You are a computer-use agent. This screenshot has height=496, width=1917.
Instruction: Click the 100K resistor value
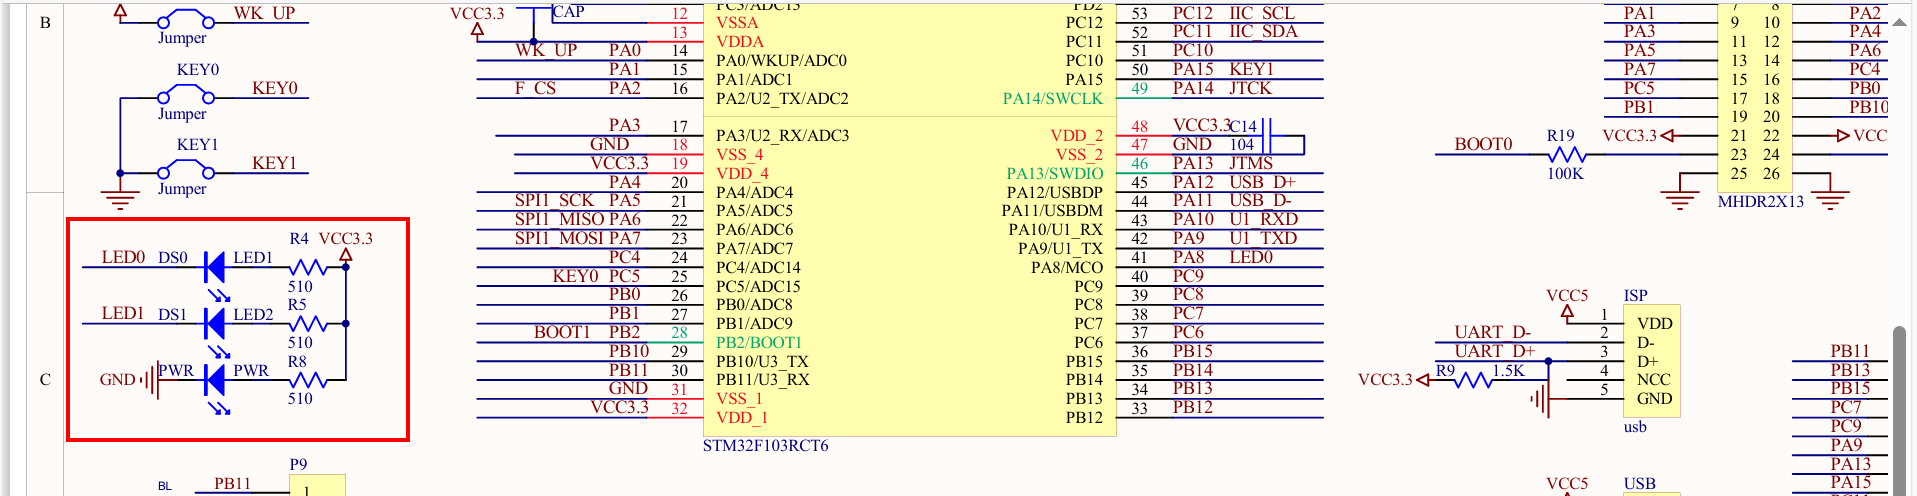point(1565,174)
